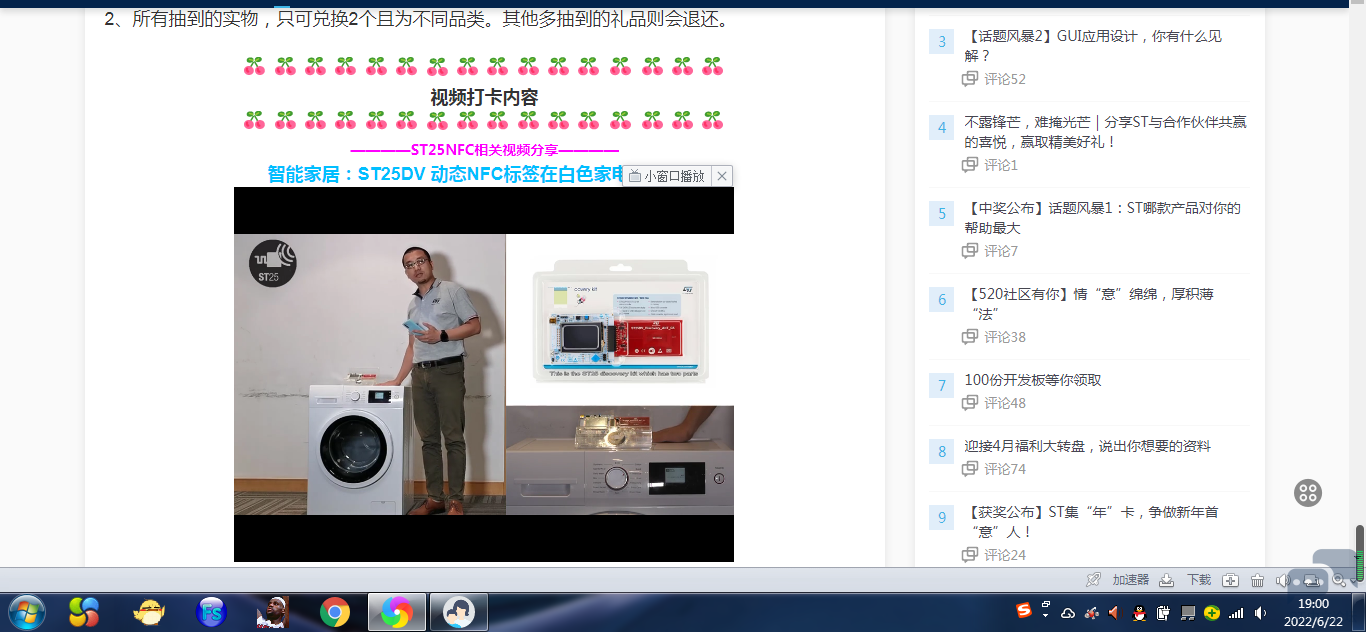The height and width of the screenshot is (632, 1366).
Task: Click the rank number 9 badge
Action: point(941,517)
